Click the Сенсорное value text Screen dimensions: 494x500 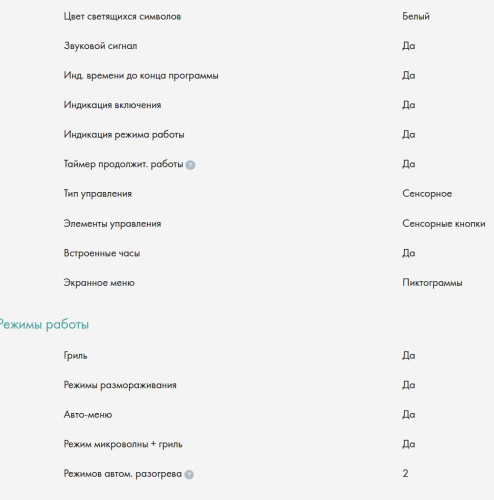[x=427, y=194]
